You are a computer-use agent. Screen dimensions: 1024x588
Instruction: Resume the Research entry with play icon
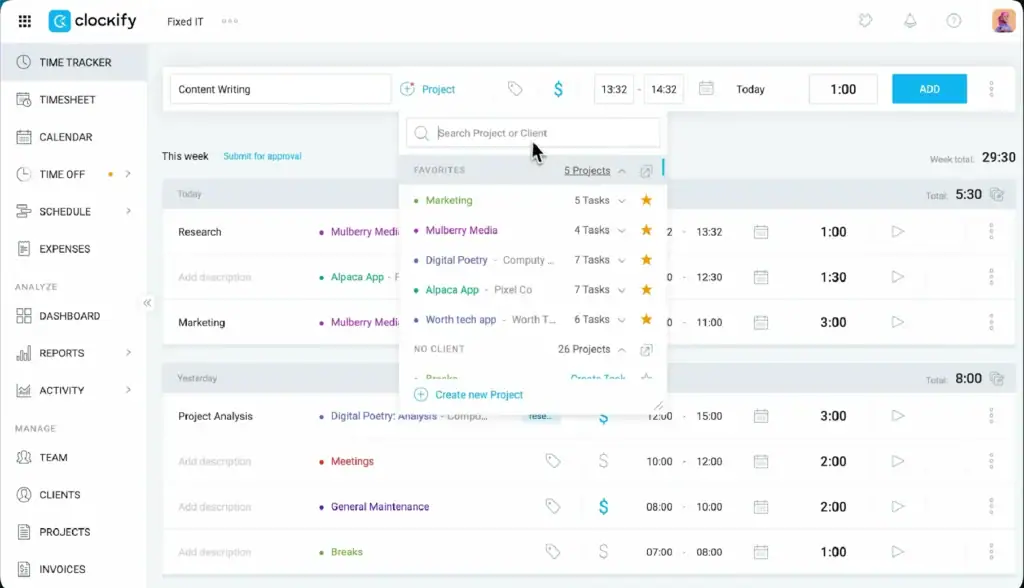click(897, 231)
